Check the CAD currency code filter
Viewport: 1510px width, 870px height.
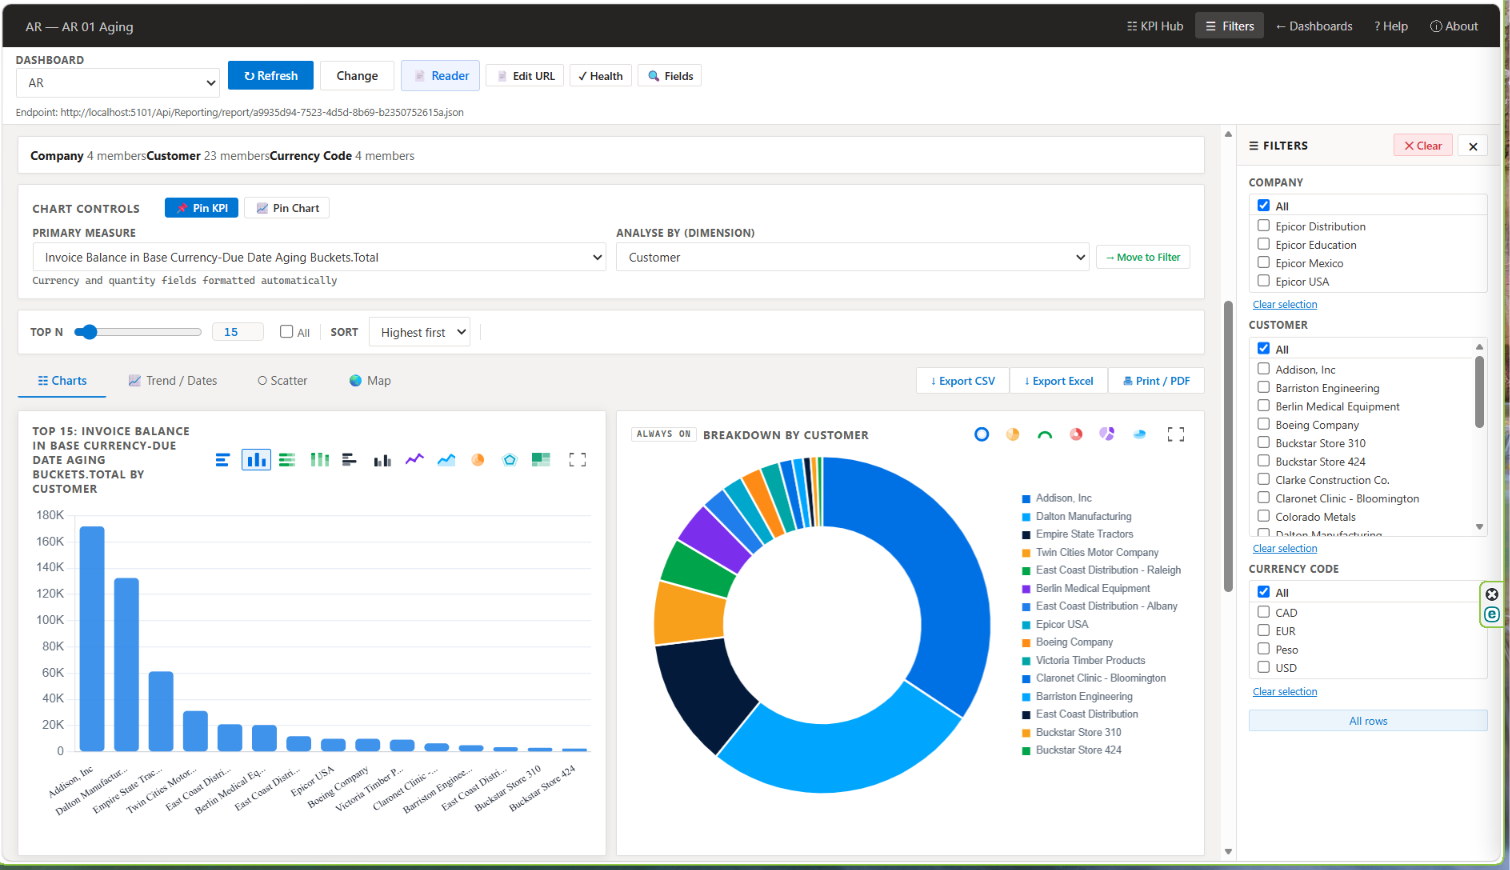[1264, 612]
